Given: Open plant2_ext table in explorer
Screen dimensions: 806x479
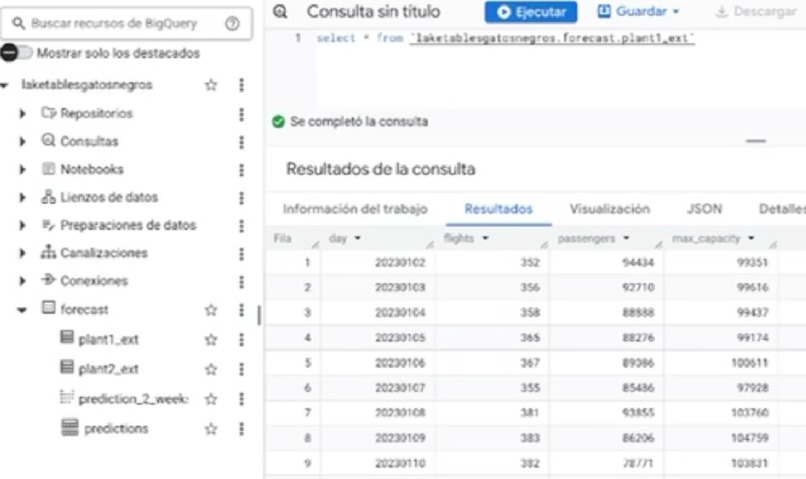Looking at the screenshot, I should pyautogui.click(x=108, y=369).
